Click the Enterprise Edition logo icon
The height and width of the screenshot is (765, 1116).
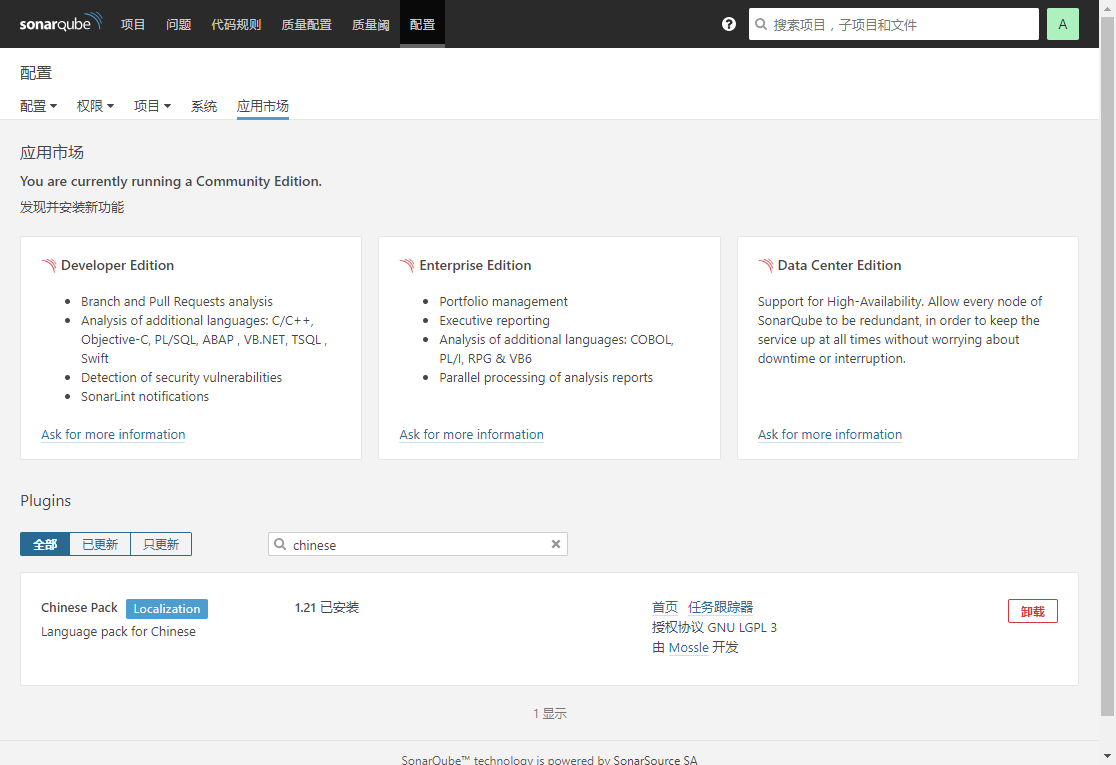(407, 265)
